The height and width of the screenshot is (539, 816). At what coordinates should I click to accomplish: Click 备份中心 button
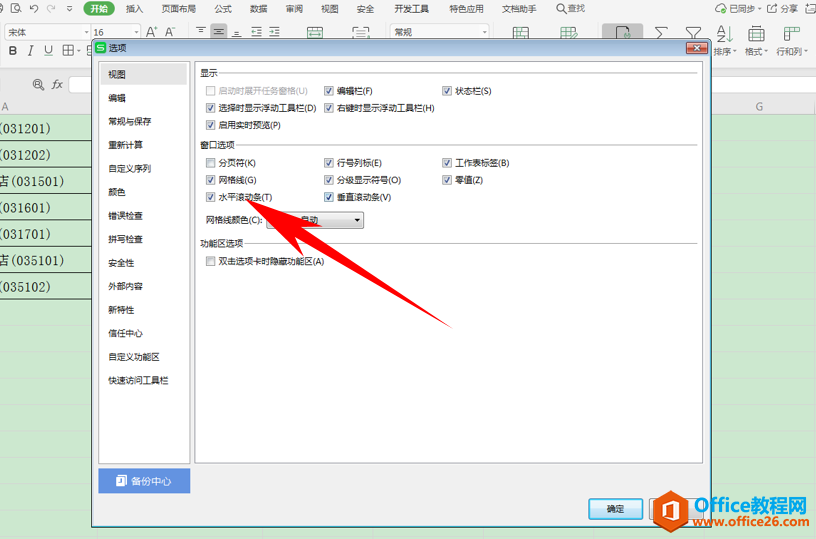tap(144, 481)
